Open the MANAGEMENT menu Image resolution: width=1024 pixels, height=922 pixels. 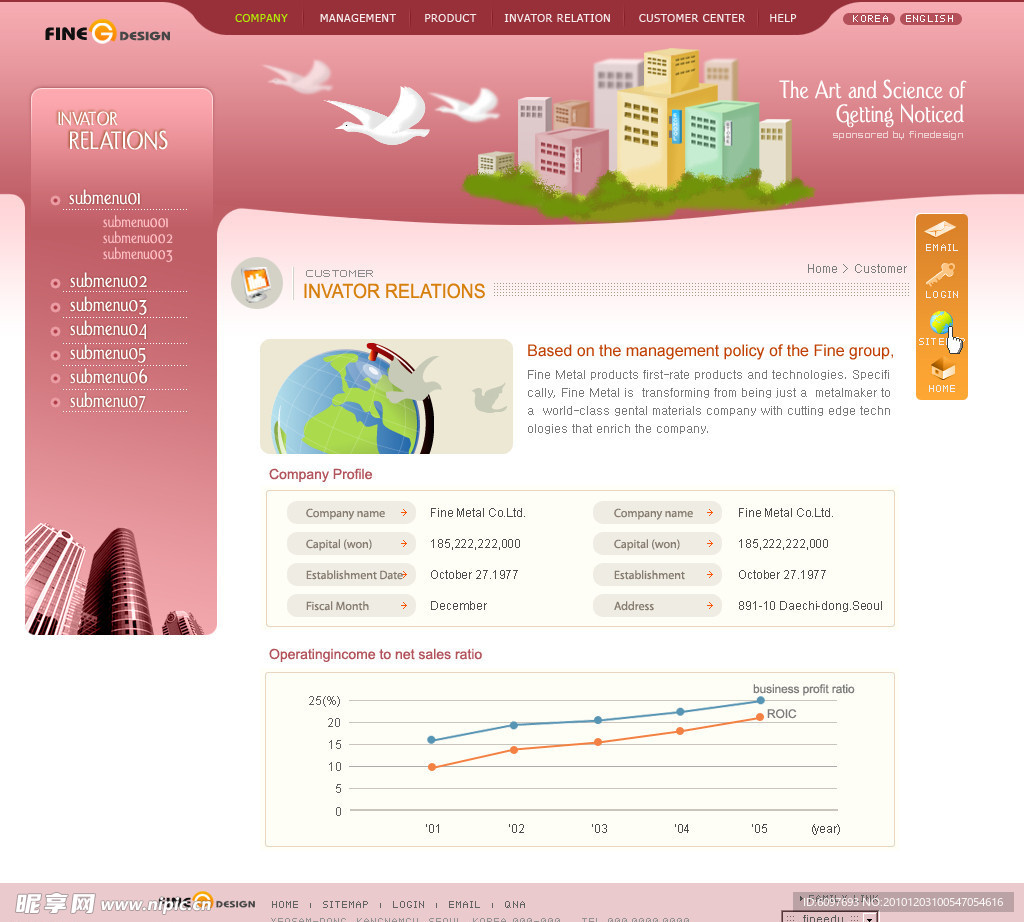pos(358,18)
